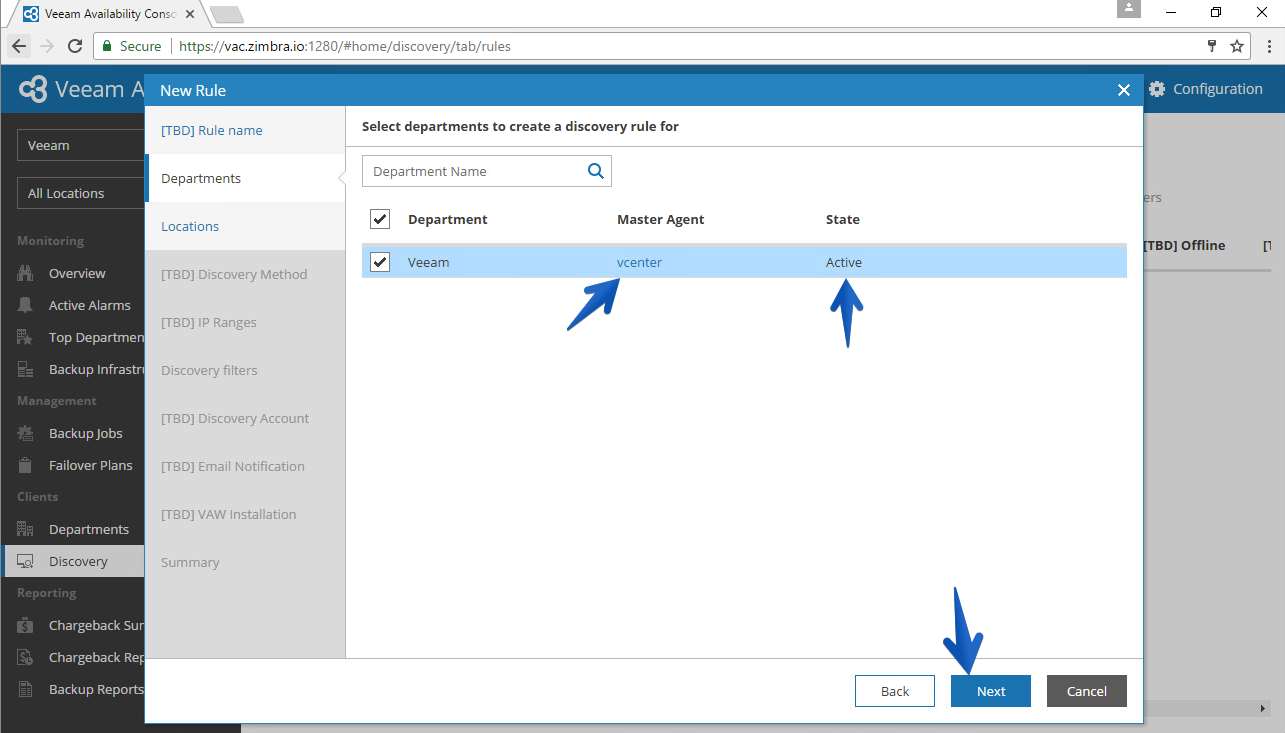The image size is (1285, 733).
Task: Click the Active state cell
Action: coord(844,262)
